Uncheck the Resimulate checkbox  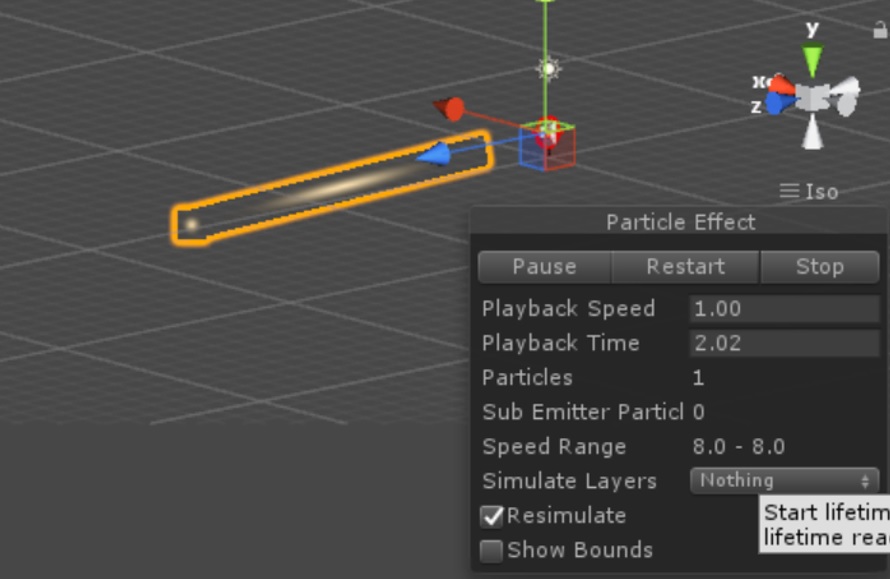492,516
